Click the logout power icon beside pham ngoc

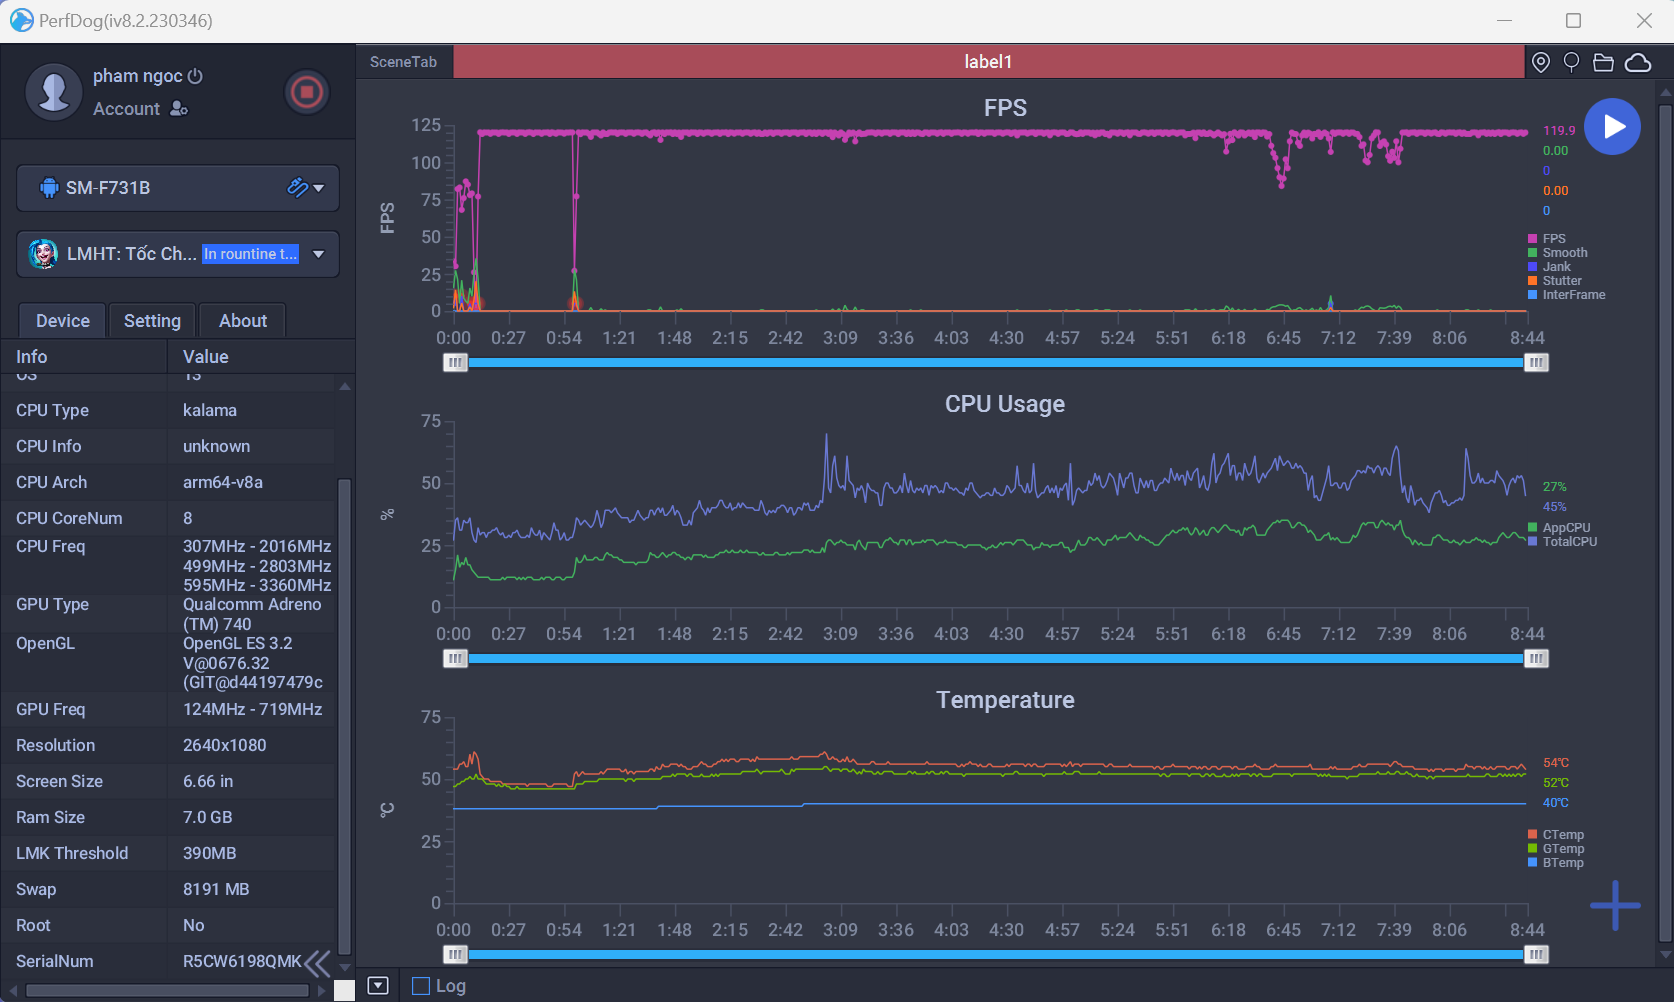[196, 76]
